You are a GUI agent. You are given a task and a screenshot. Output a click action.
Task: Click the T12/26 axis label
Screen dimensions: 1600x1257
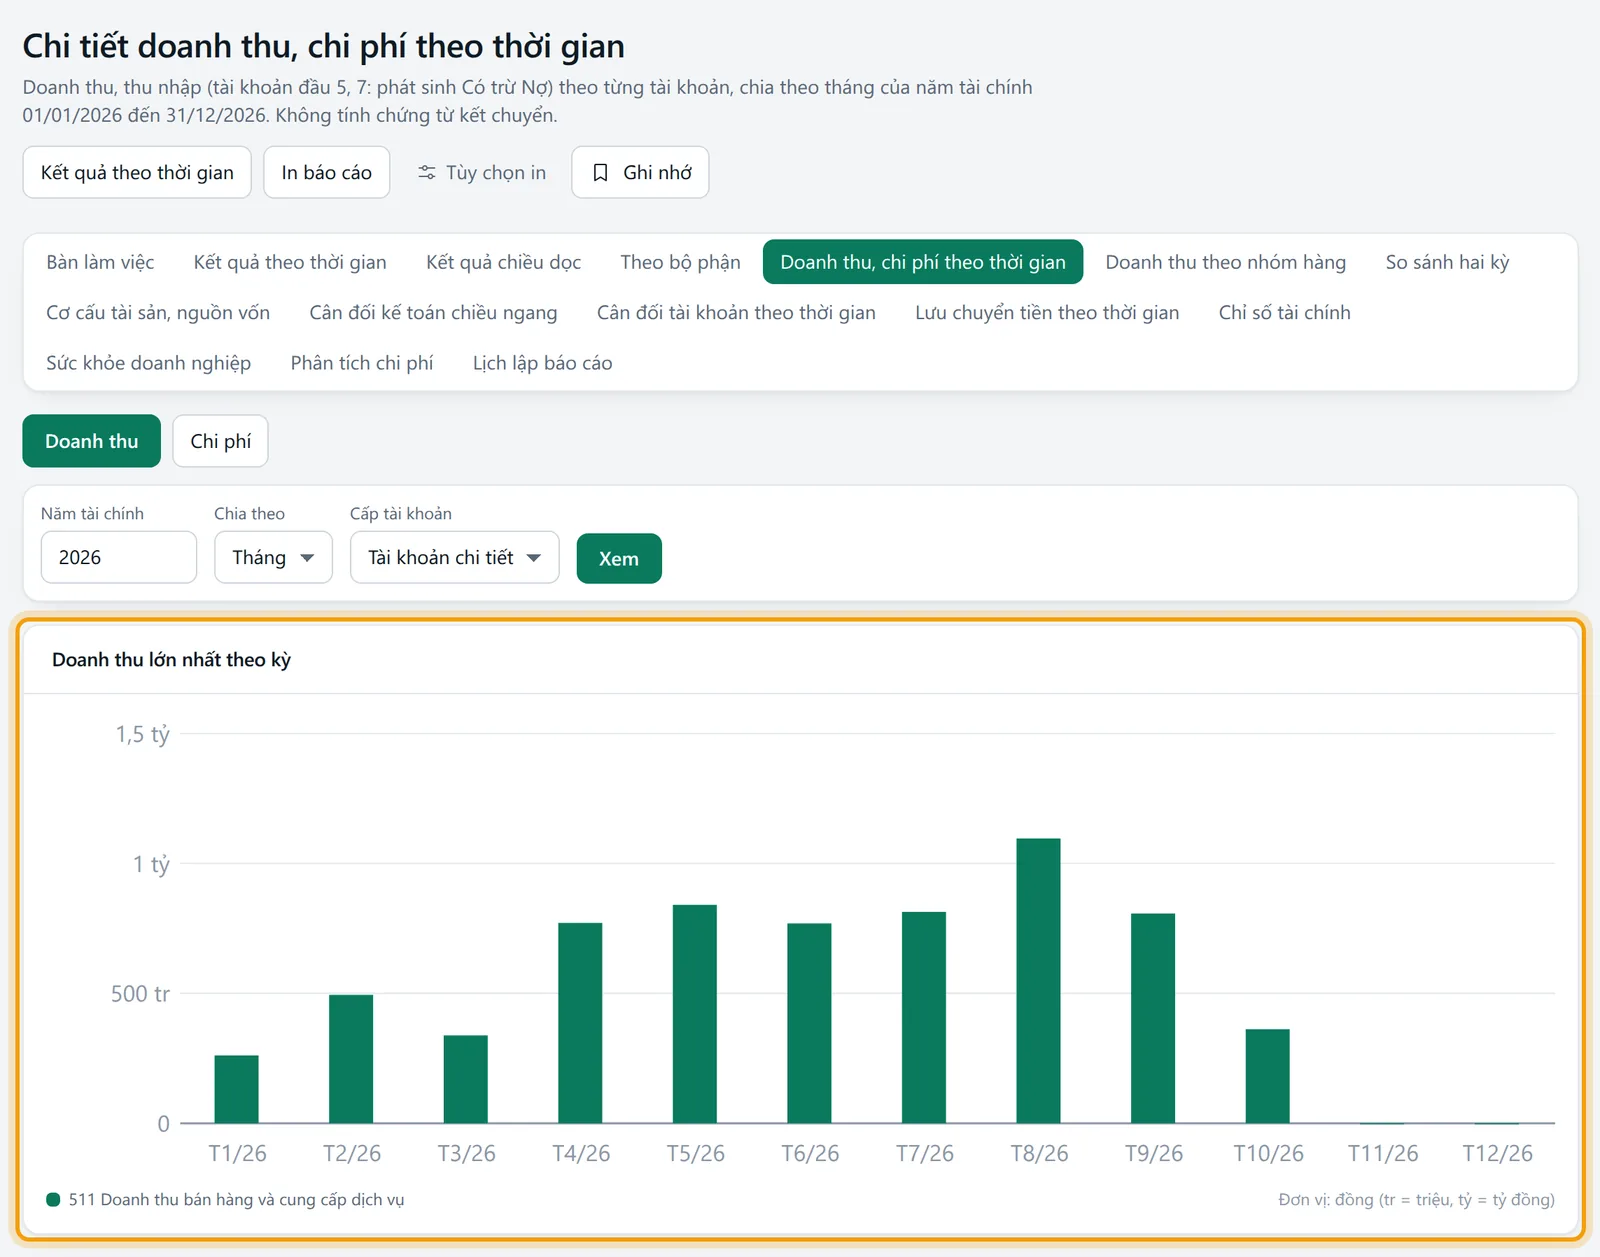tap(1497, 1153)
